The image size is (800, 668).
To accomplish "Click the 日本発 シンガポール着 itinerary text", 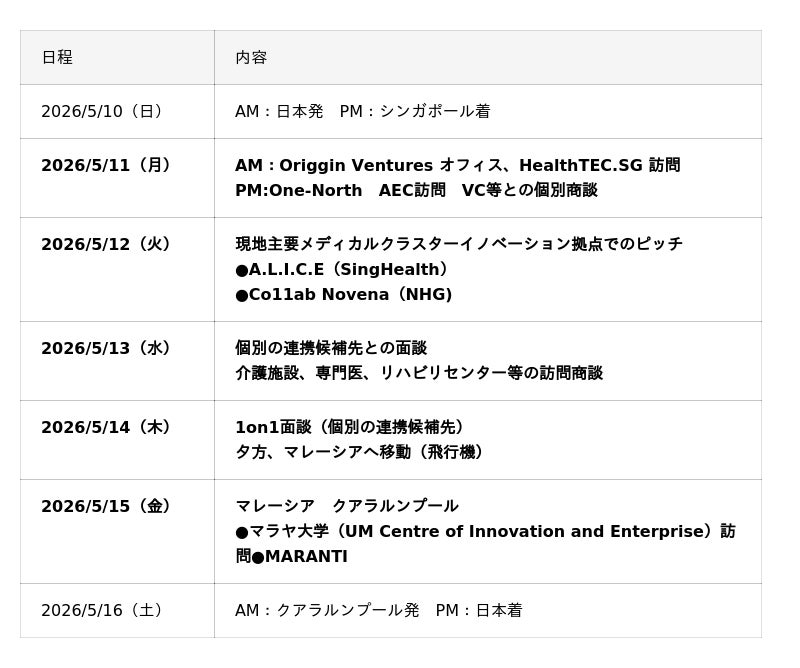I will [x=362, y=112].
